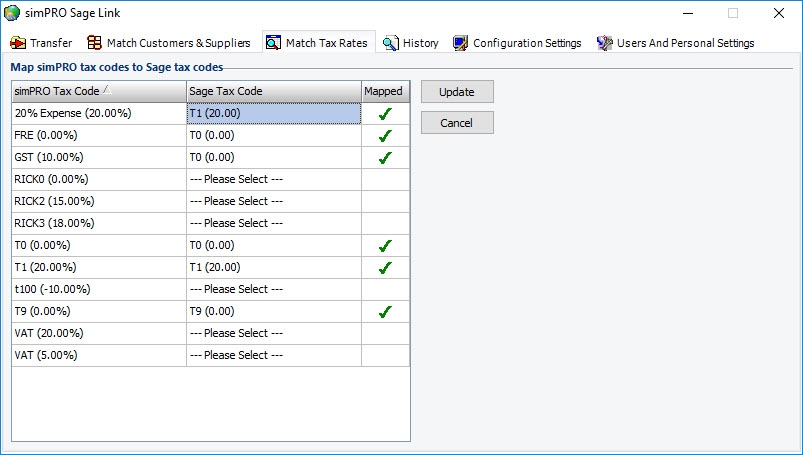Open Sage tax code dropdown for VAT (5.00%)
The height and width of the screenshot is (455, 803).
click(x=273, y=356)
